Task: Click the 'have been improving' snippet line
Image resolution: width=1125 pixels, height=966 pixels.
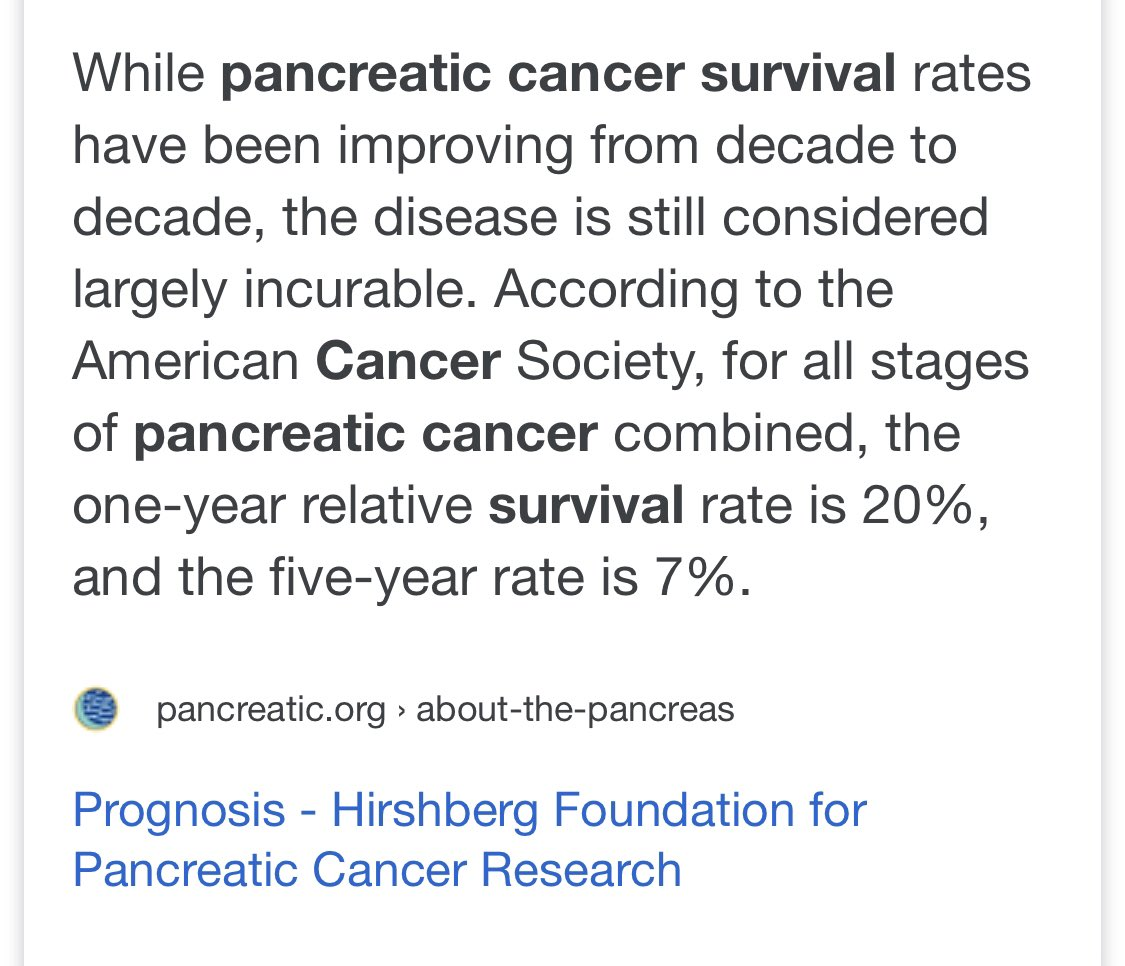Action: tap(323, 146)
